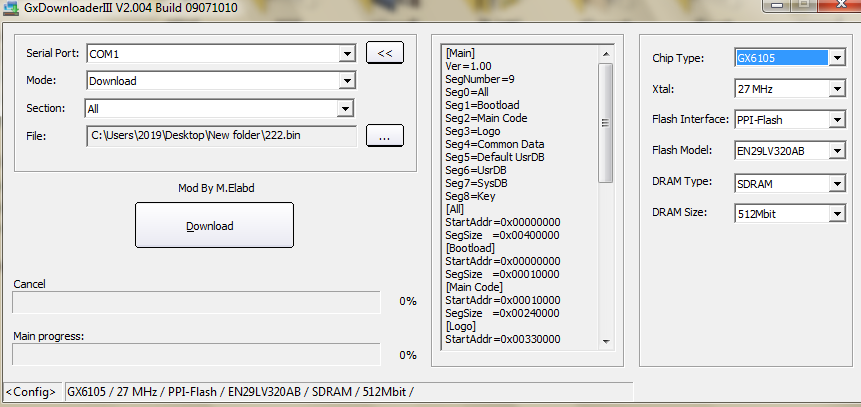
Task: Click the GxDownloaderIII title bar app icon
Action: (10, 8)
